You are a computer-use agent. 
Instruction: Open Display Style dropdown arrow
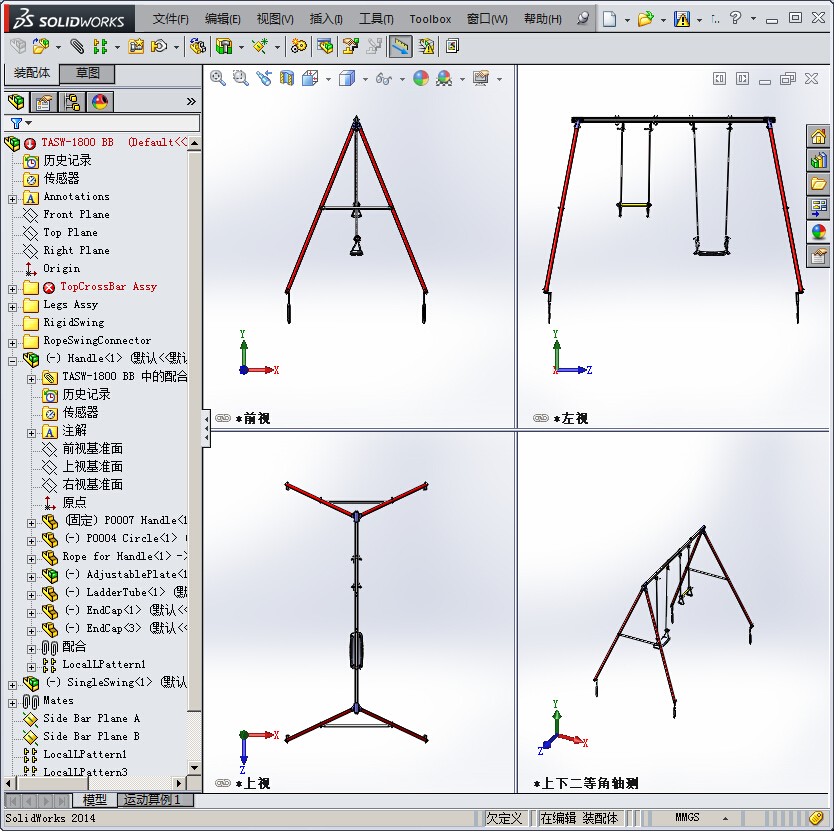pyautogui.click(x=365, y=79)
